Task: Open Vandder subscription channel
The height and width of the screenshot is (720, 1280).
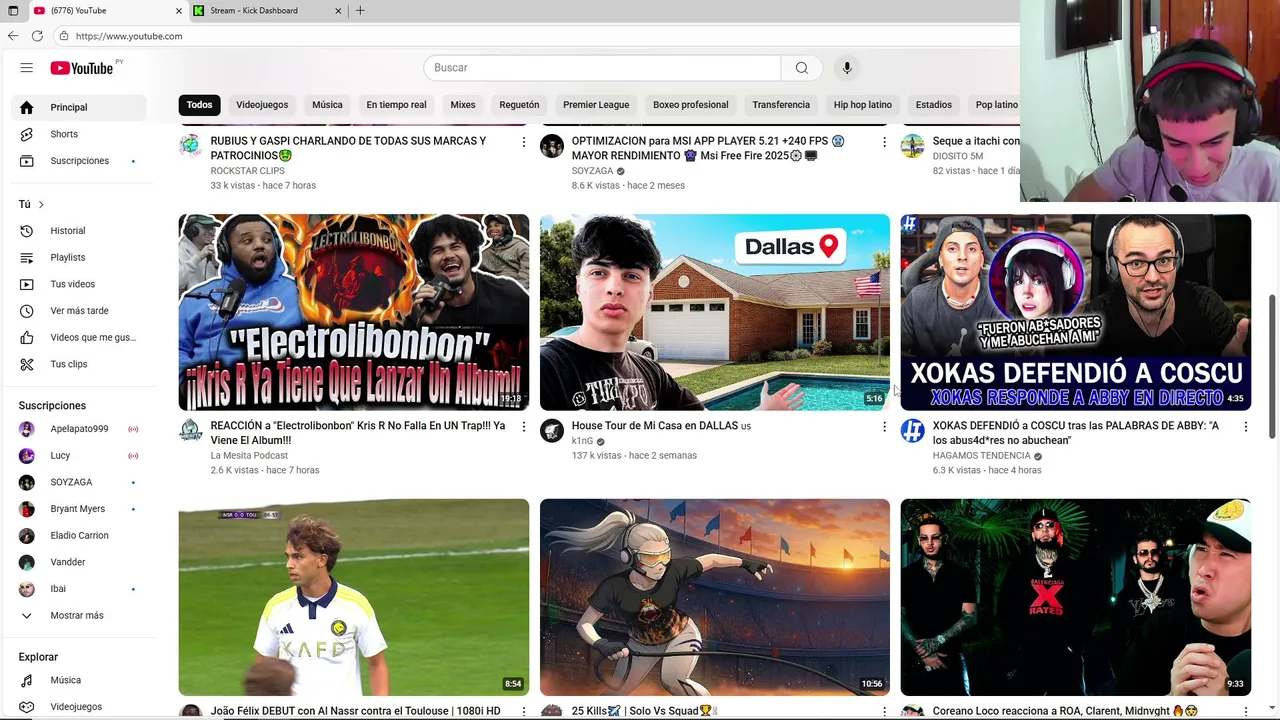Action: click(78, 562)
